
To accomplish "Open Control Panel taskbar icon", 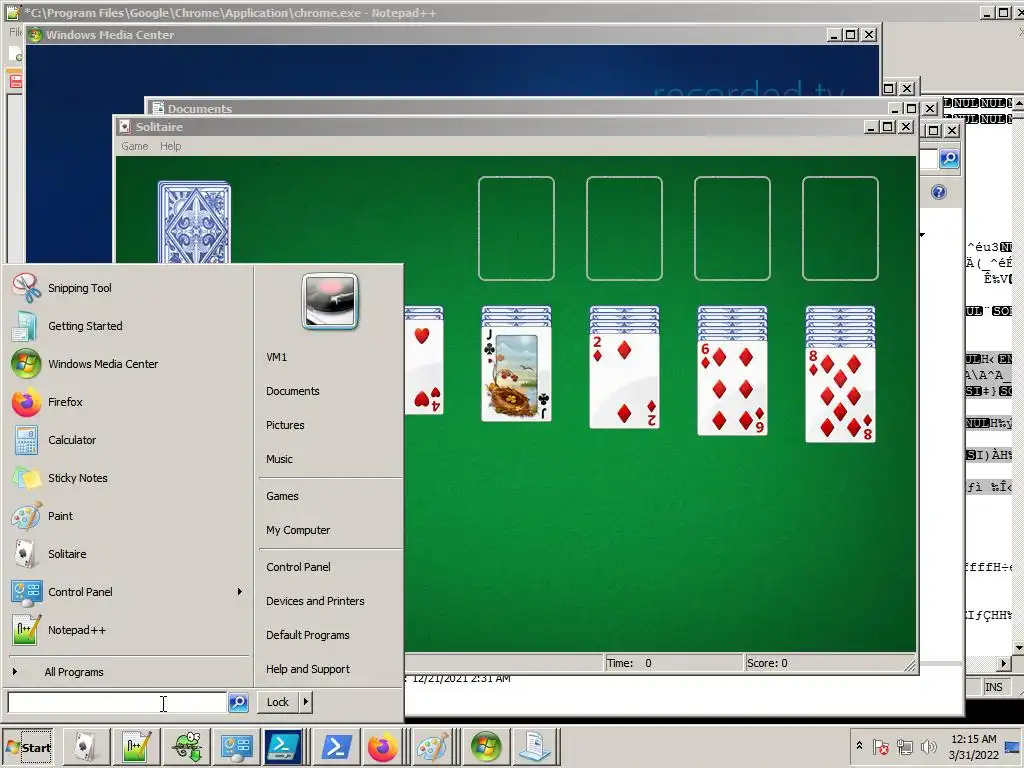I will tap(236, 746).
